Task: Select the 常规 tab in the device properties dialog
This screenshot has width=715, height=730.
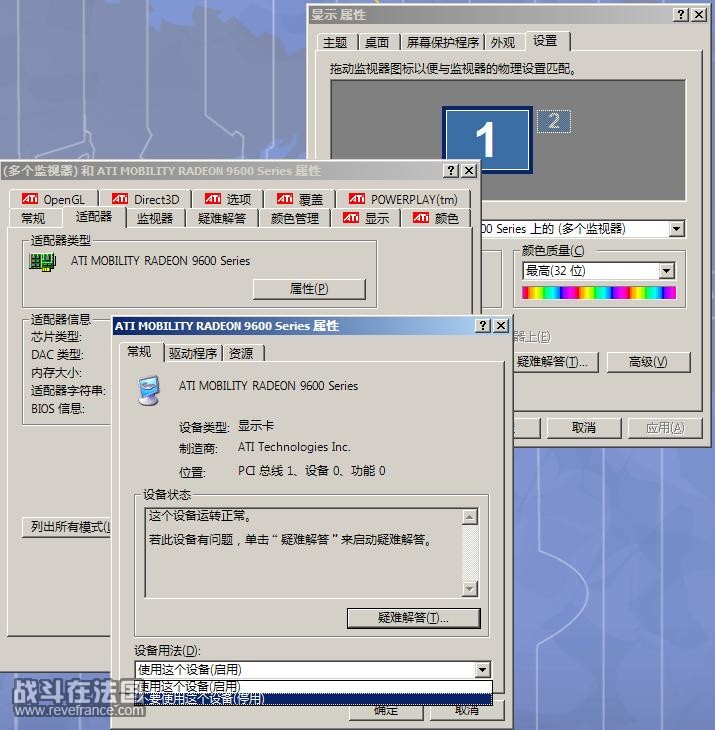Action: click(140, 351)
